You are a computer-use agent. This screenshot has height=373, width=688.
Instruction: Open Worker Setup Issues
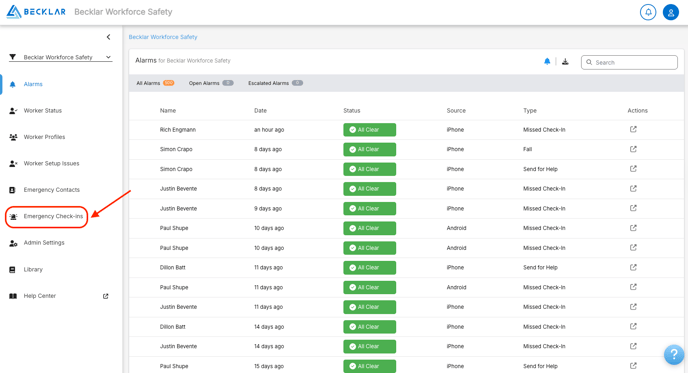point(51,163)
